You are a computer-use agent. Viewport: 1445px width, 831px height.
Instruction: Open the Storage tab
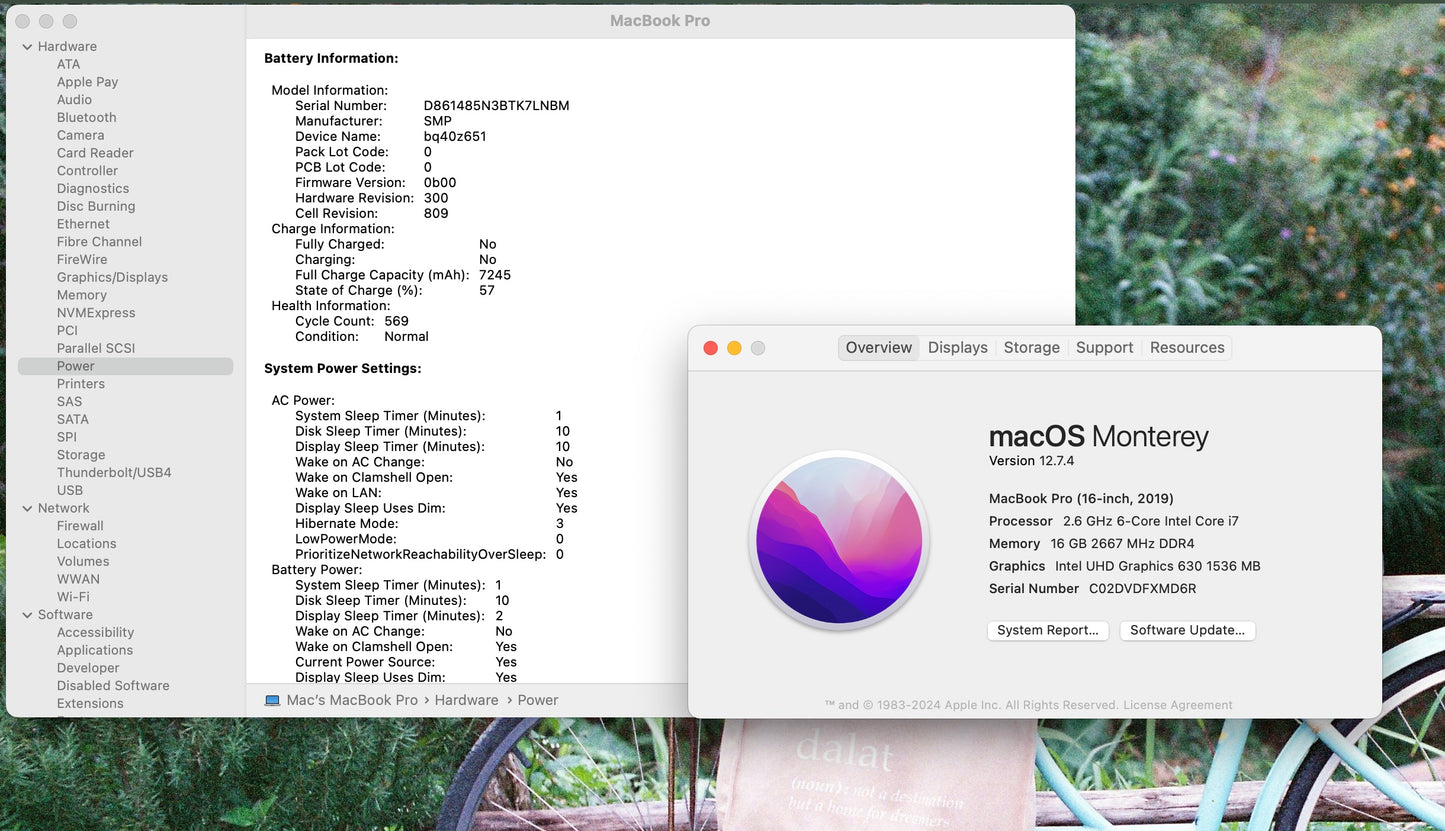[x=1031, y=348]
